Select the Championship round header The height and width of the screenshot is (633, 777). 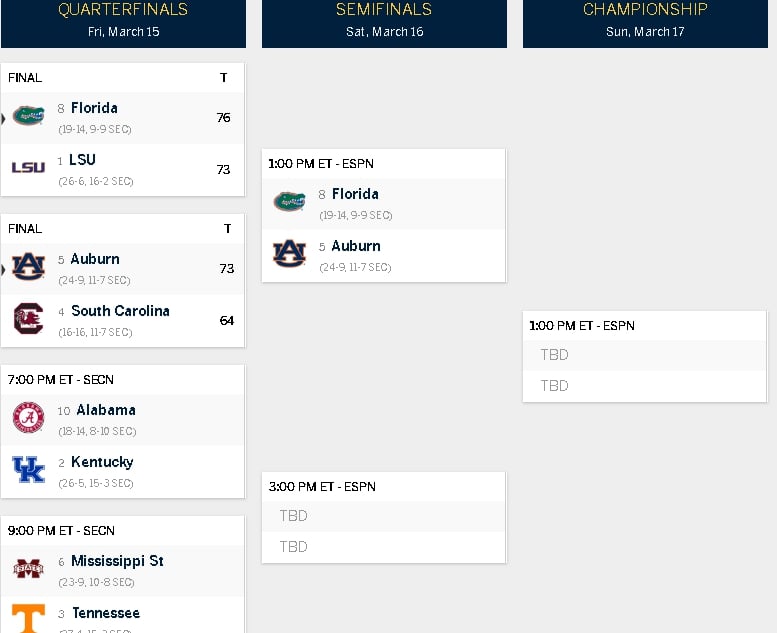(x=645, y=24)
